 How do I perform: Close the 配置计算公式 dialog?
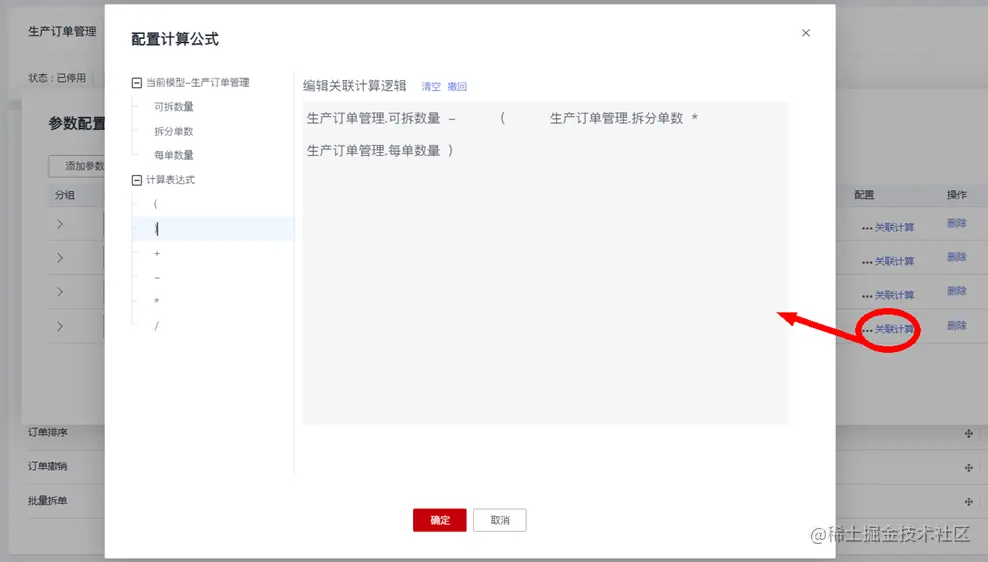[805, 33]
